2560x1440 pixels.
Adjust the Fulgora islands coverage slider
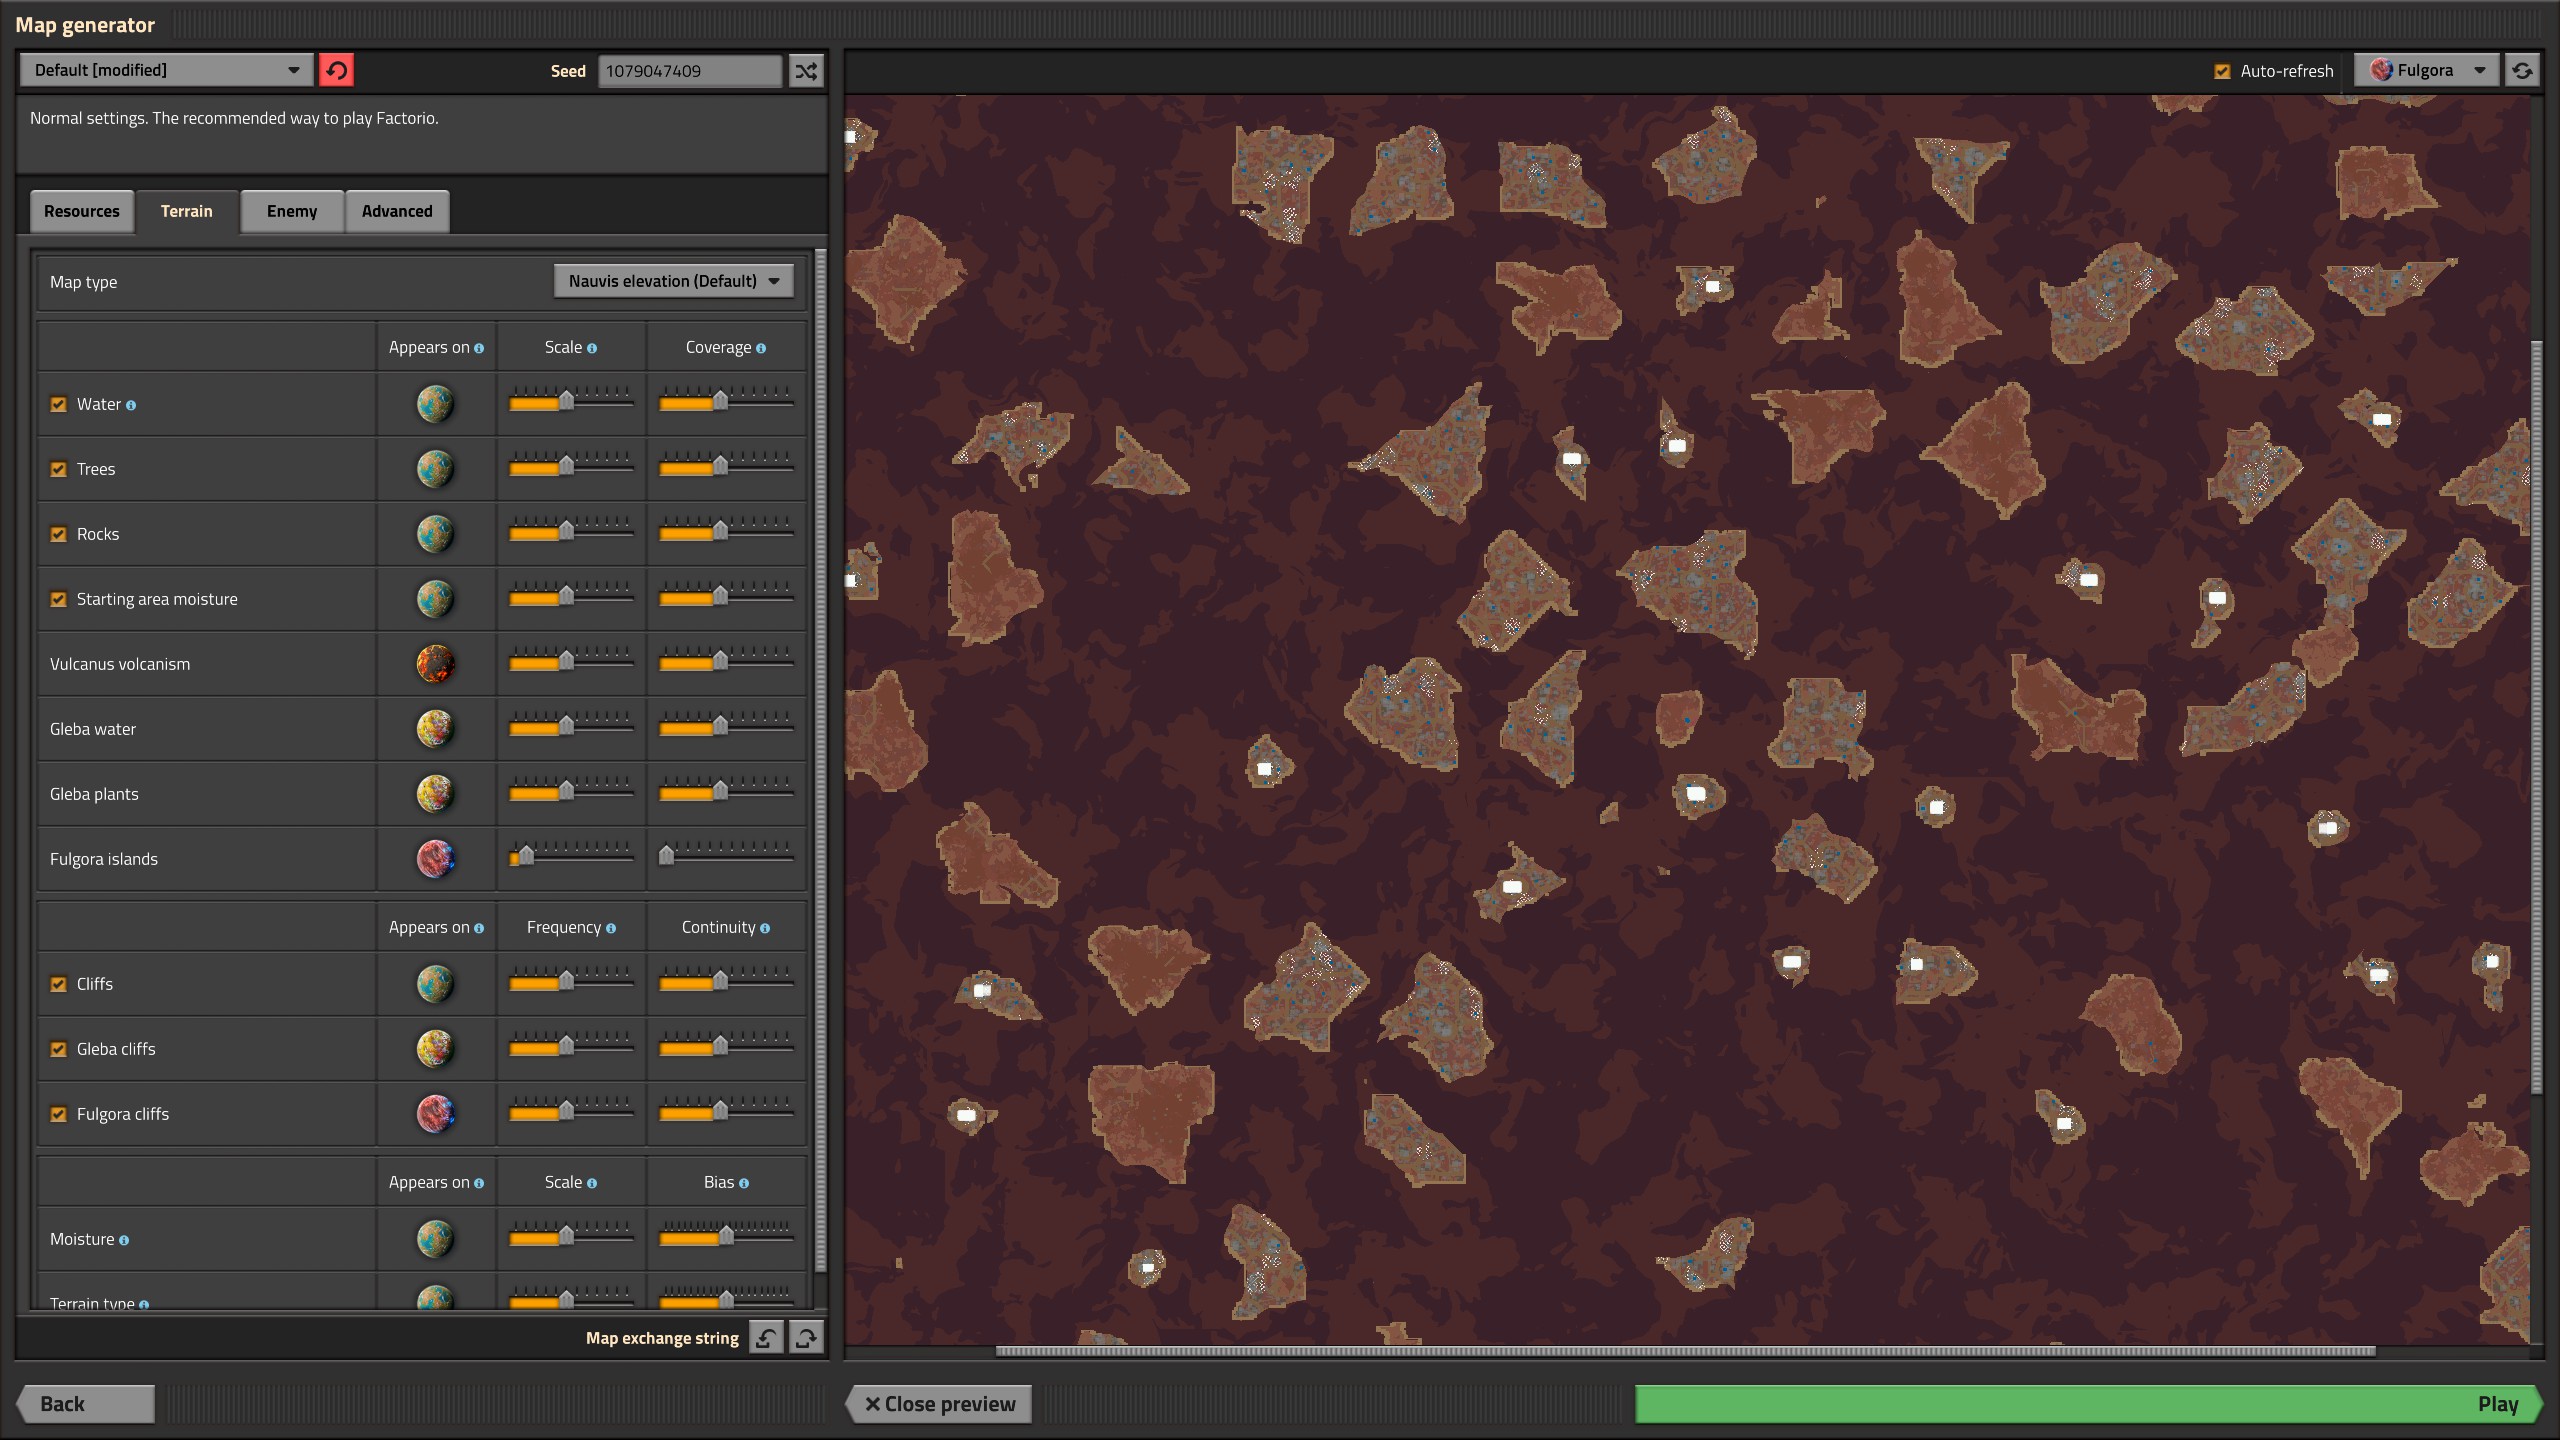point(726,857)
